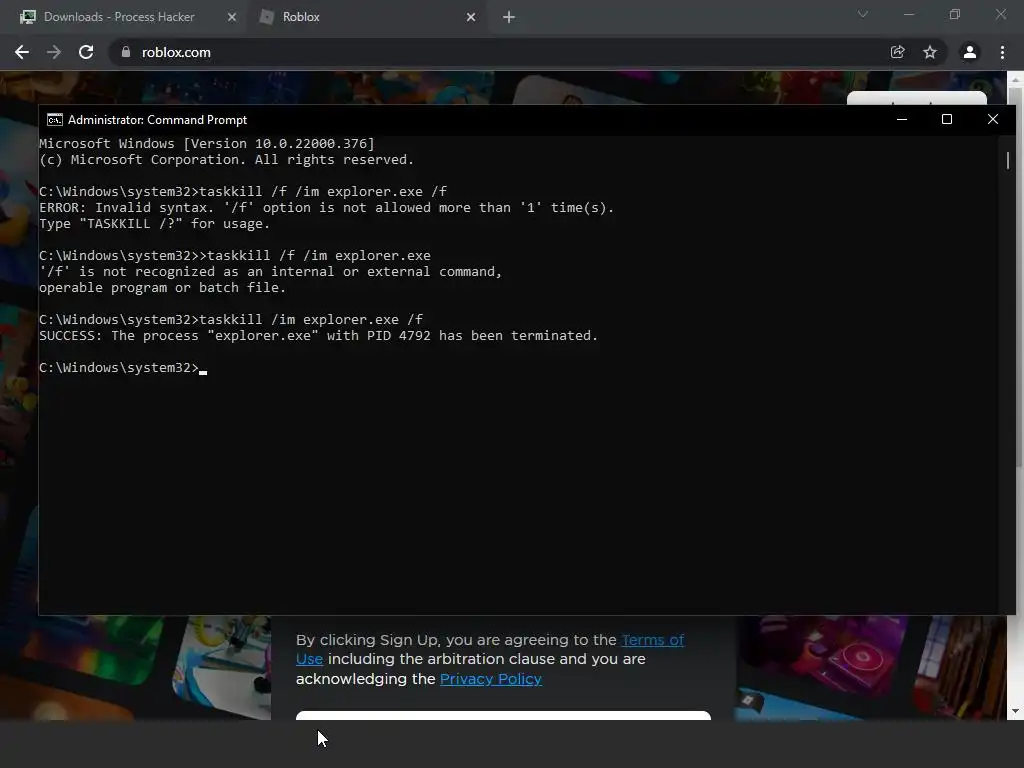View site security lock info

[x=126, y=52]
